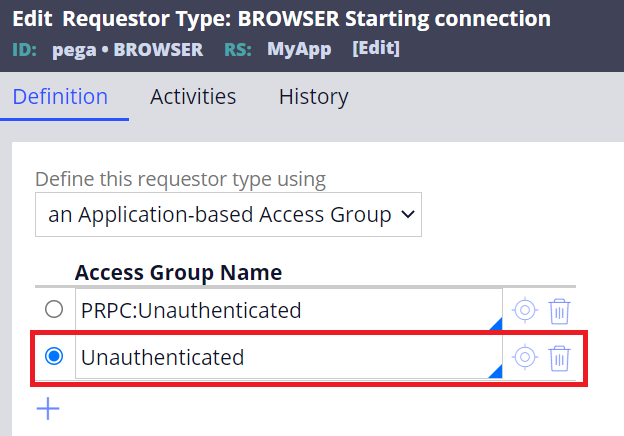Click the pega • BROWSER ID text
The width and height of the screenshot is (624, 436).
127,50
